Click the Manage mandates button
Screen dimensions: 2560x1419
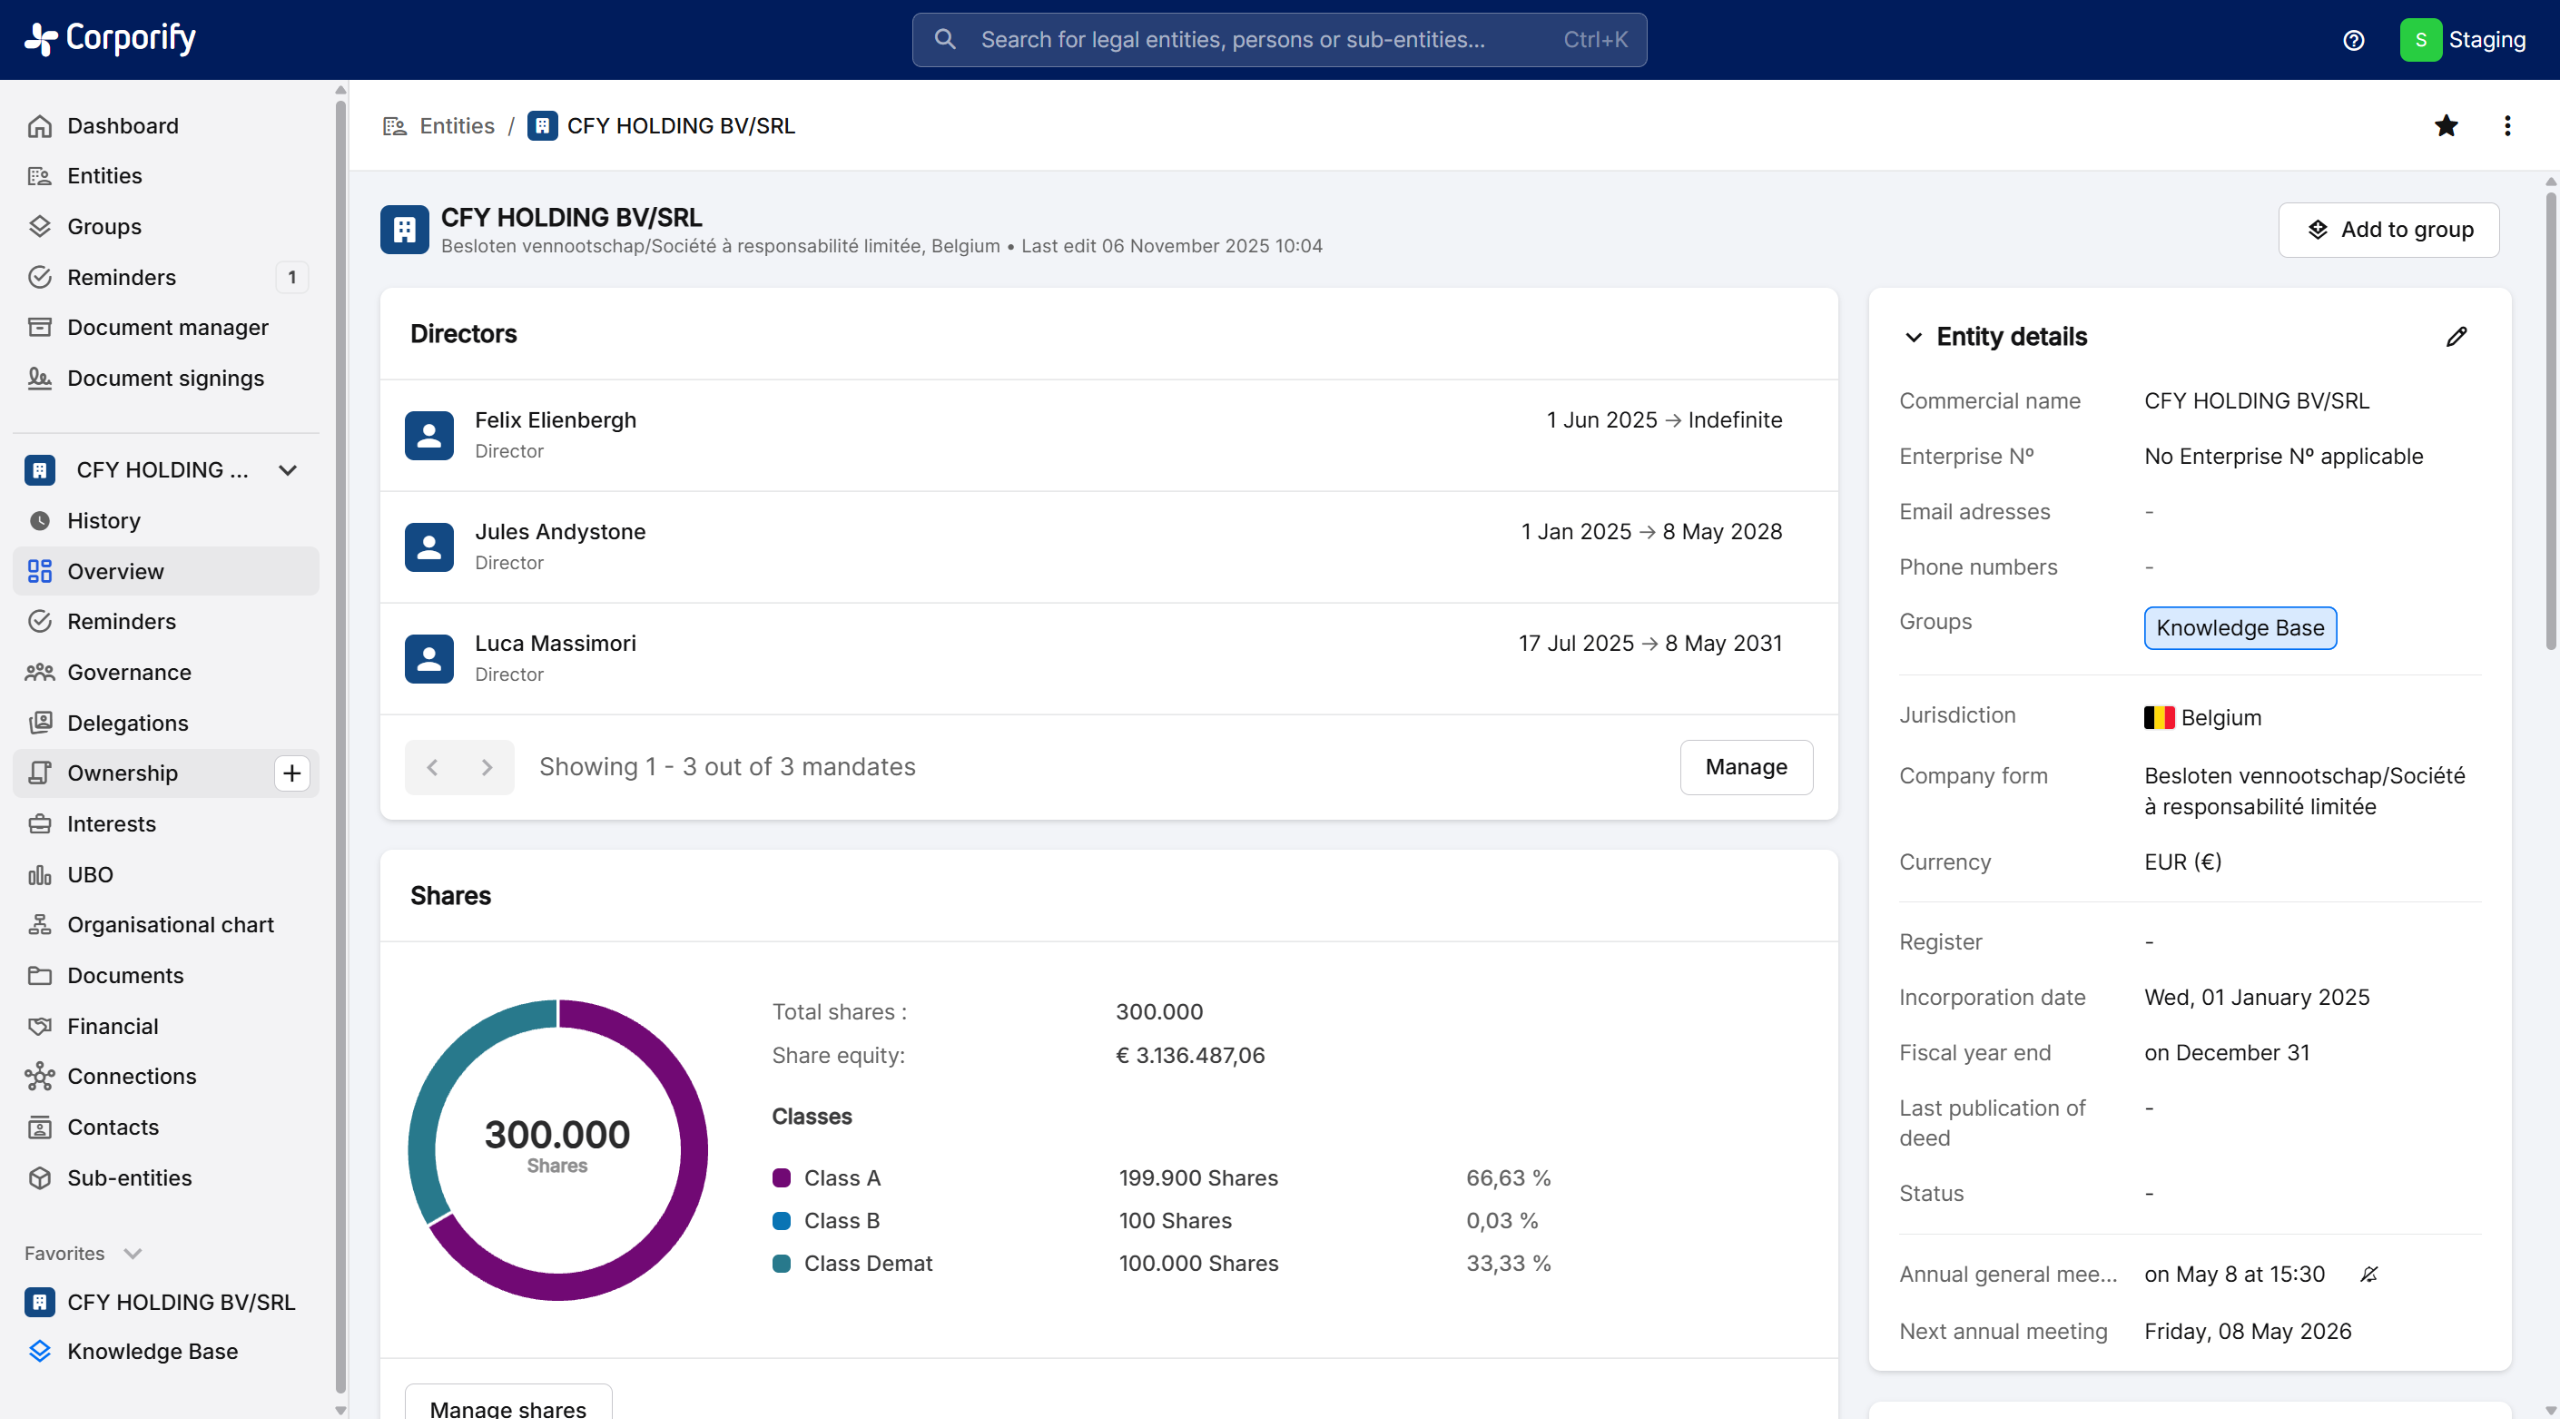coord(1746,767)
